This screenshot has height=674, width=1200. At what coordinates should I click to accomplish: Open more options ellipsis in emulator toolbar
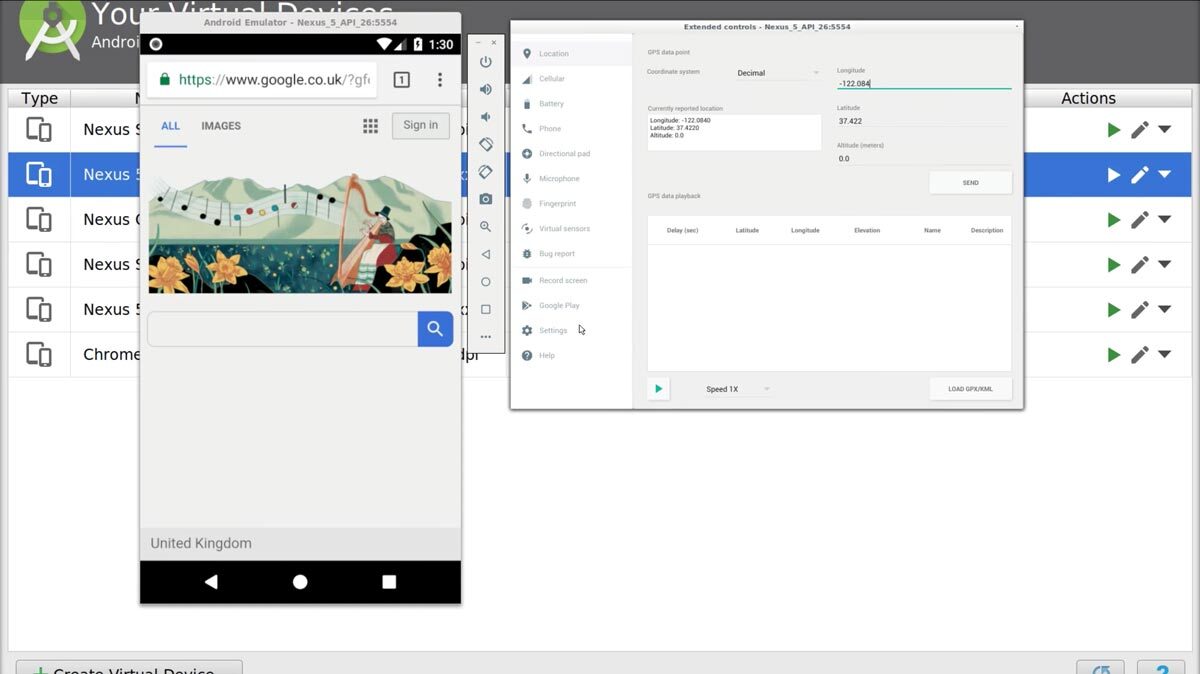(x=486, y=337)
